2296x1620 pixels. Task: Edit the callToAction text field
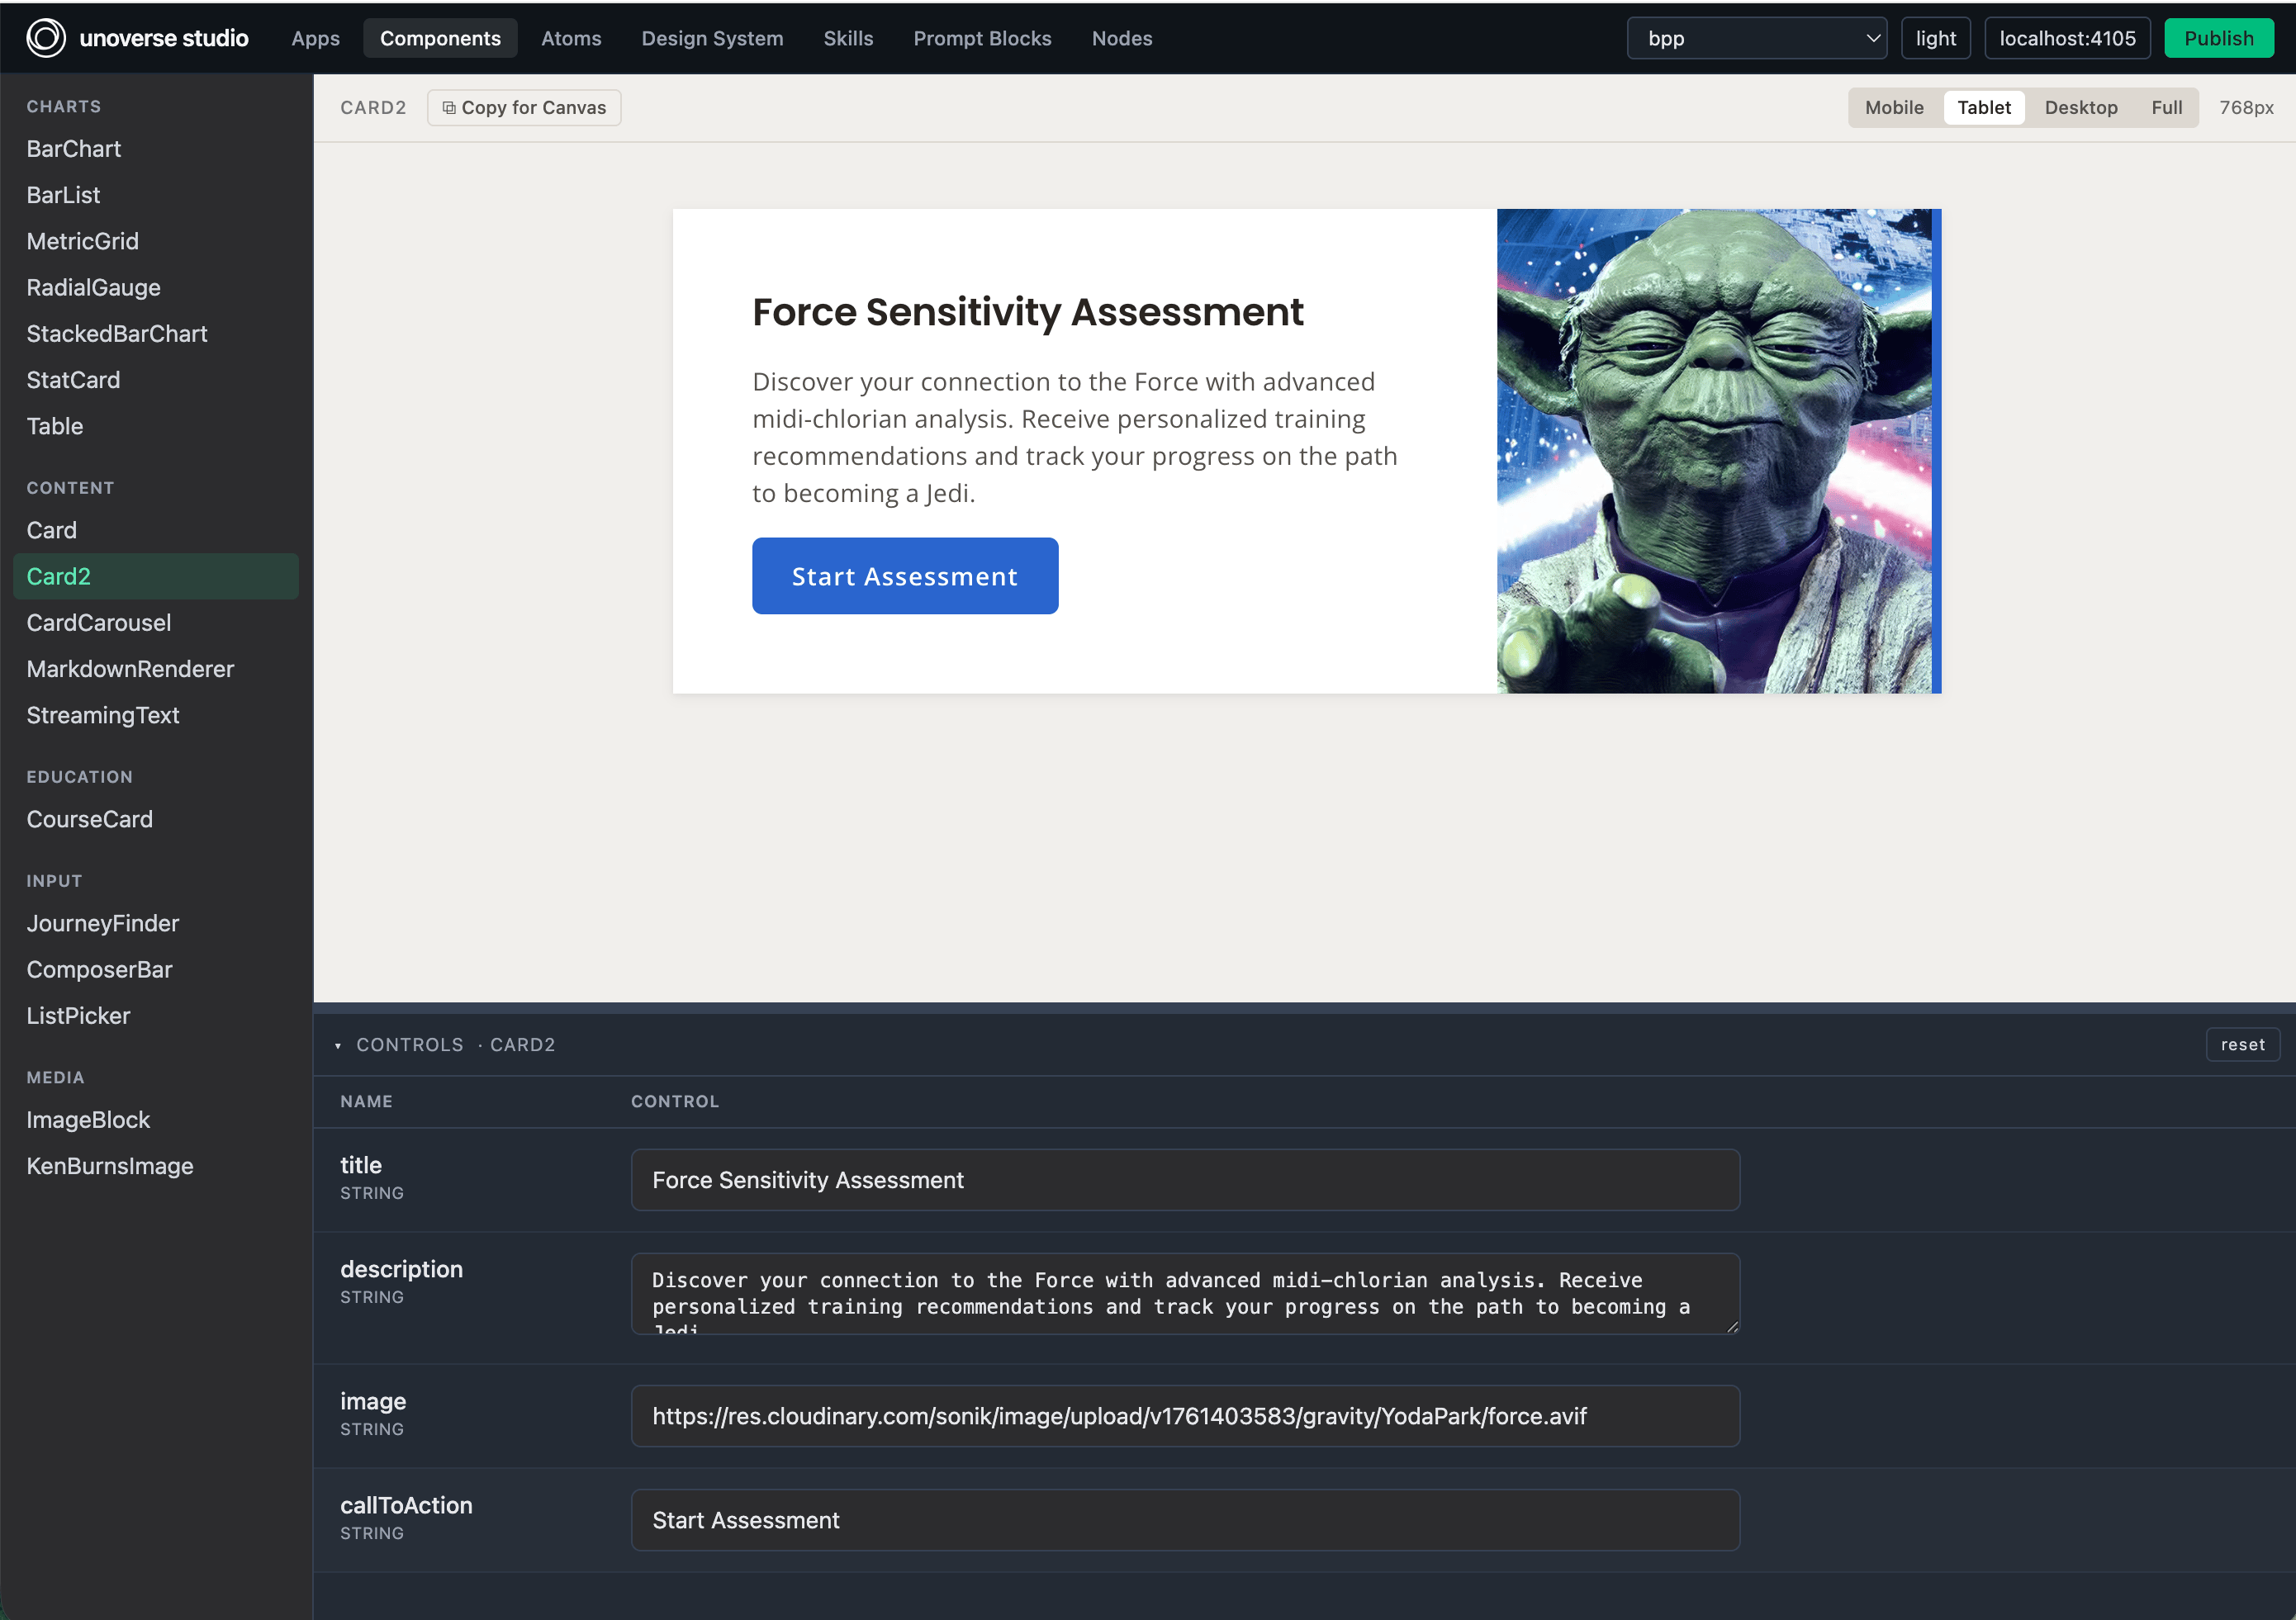tap(1185, 1520)
